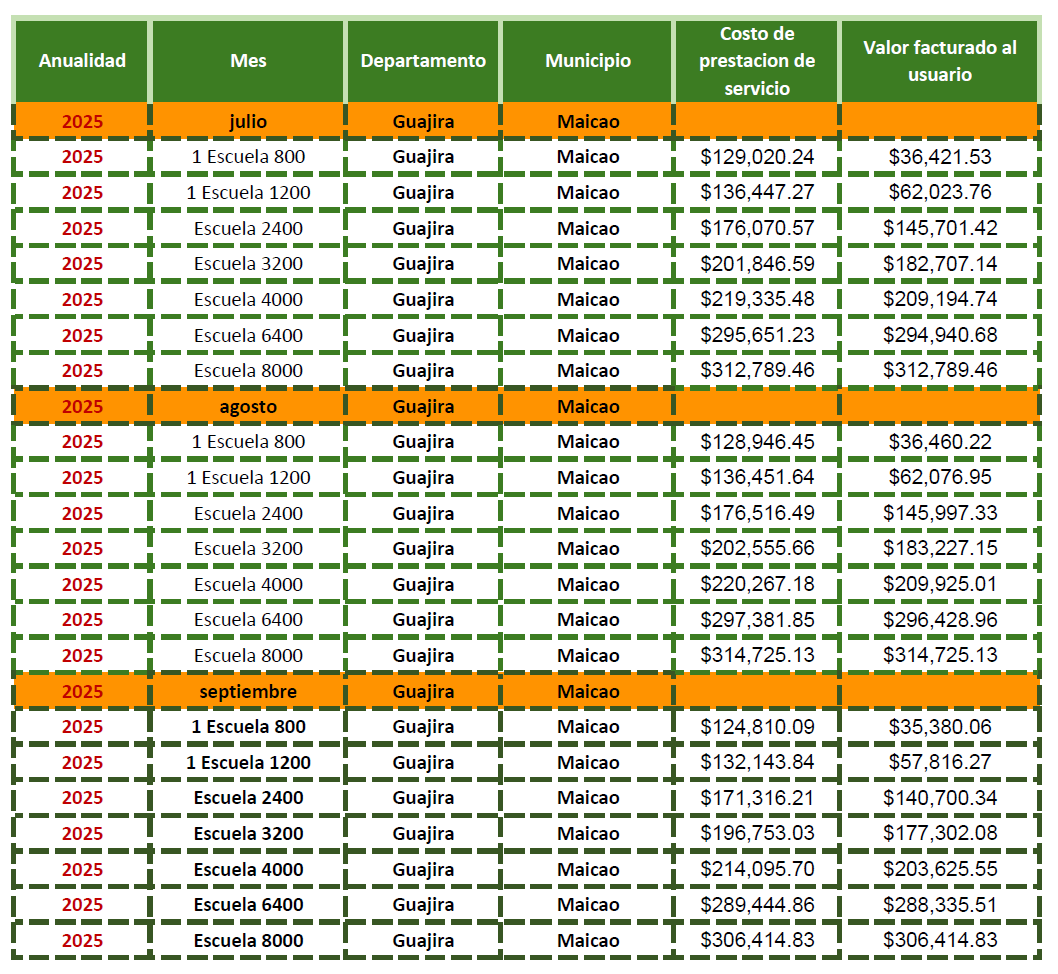Click the julio month row cell
Screen dimensions: 1058x974
coord(248,121)
